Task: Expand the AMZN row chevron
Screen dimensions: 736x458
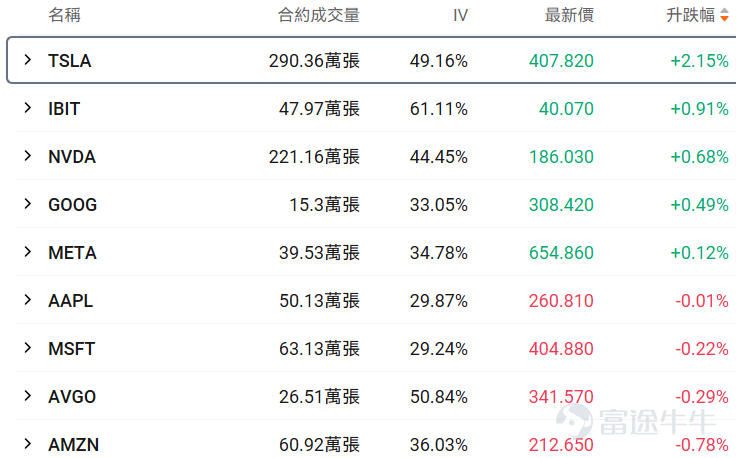Action: click(28, 443)
